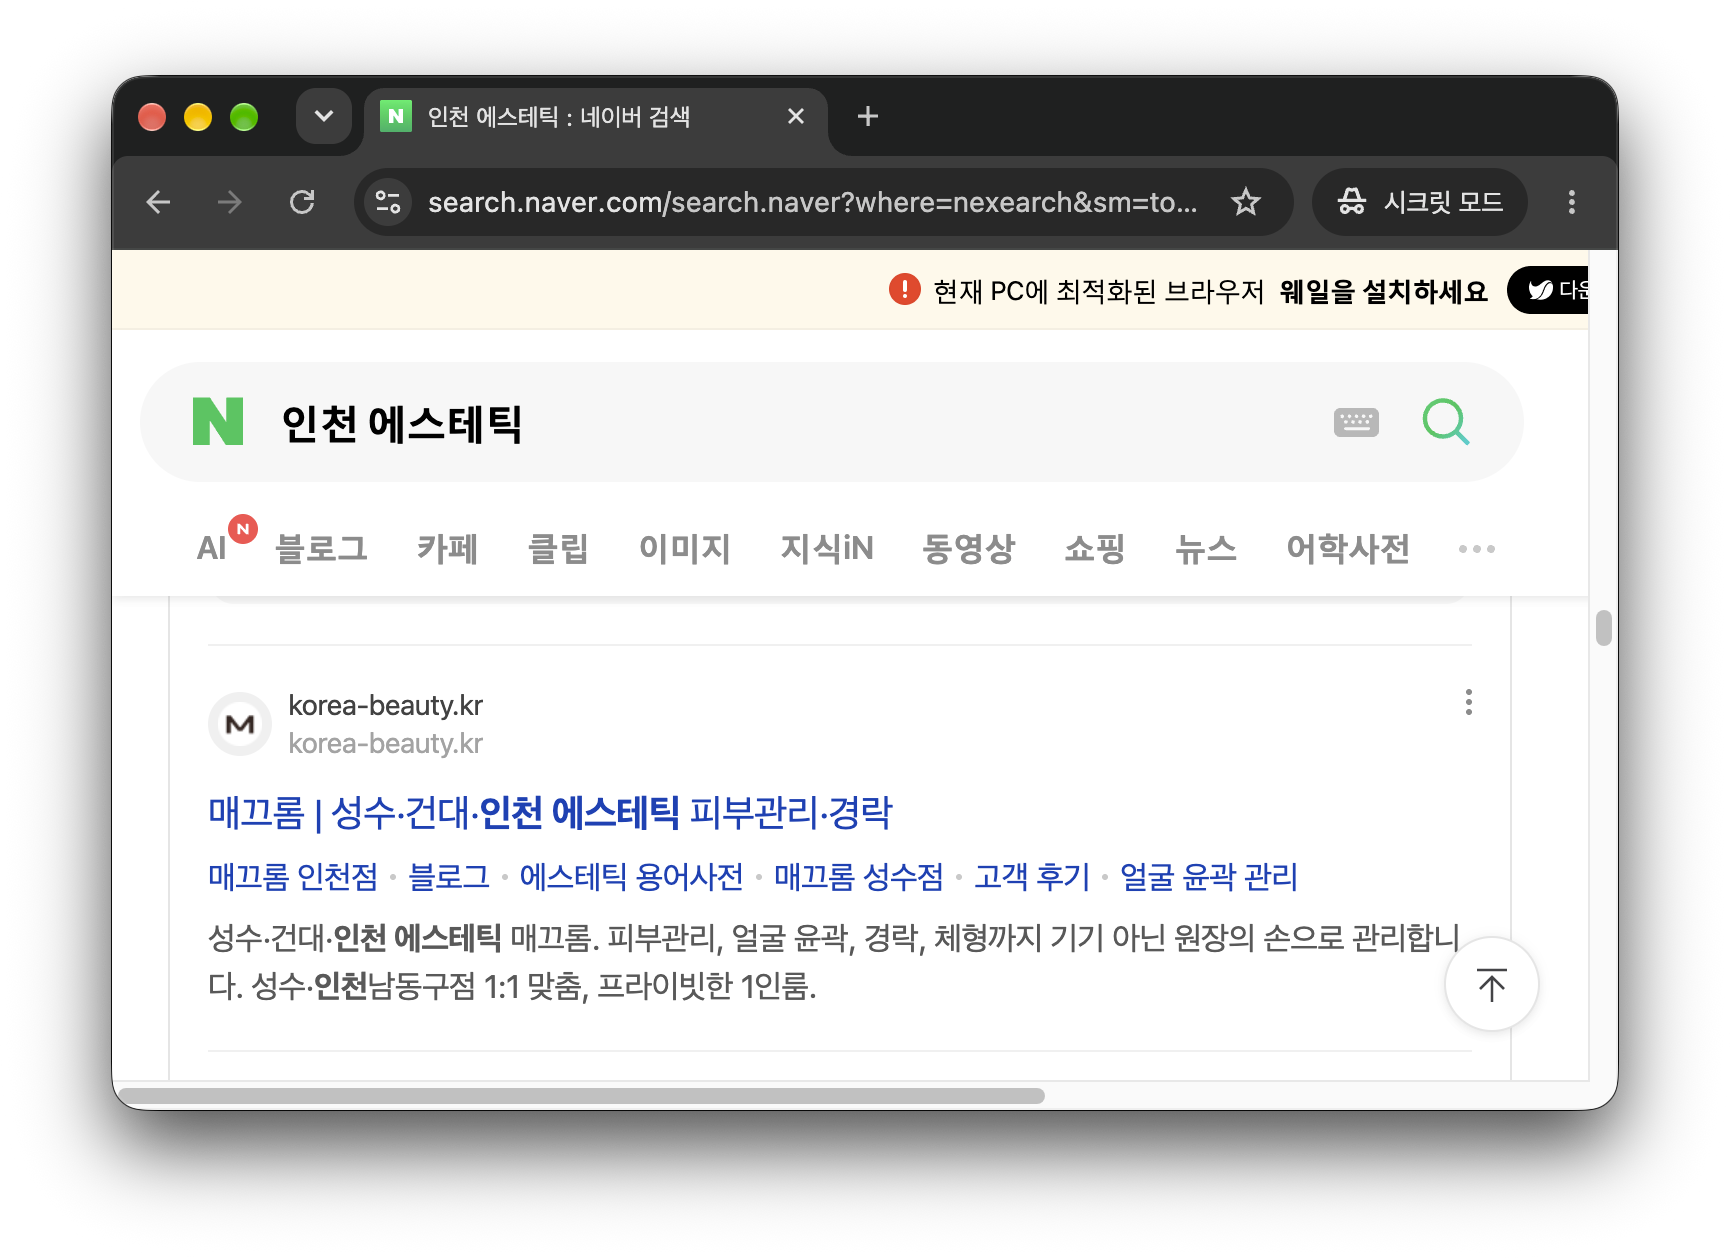Open the 매끄롬 피부관리·경락 result title
The height and width of the screenshot is (1258, 1730).
tap(550, 812)
